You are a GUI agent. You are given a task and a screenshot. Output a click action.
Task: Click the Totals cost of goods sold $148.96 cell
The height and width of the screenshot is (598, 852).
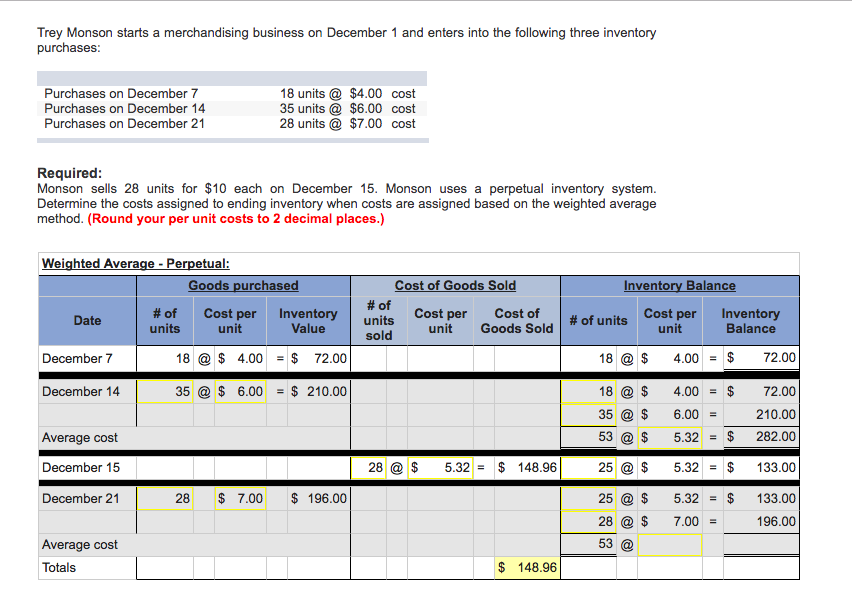[x=527, y=568]
